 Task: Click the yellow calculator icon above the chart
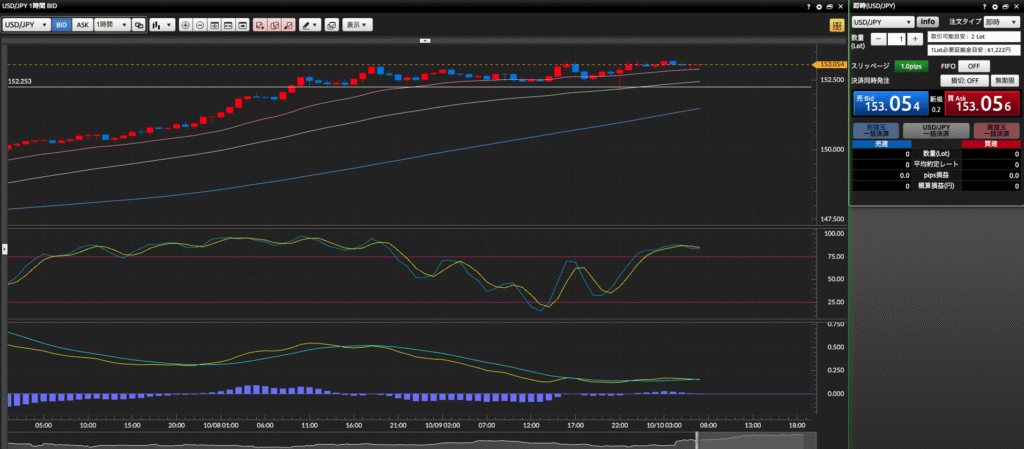[x=836, y=24]
